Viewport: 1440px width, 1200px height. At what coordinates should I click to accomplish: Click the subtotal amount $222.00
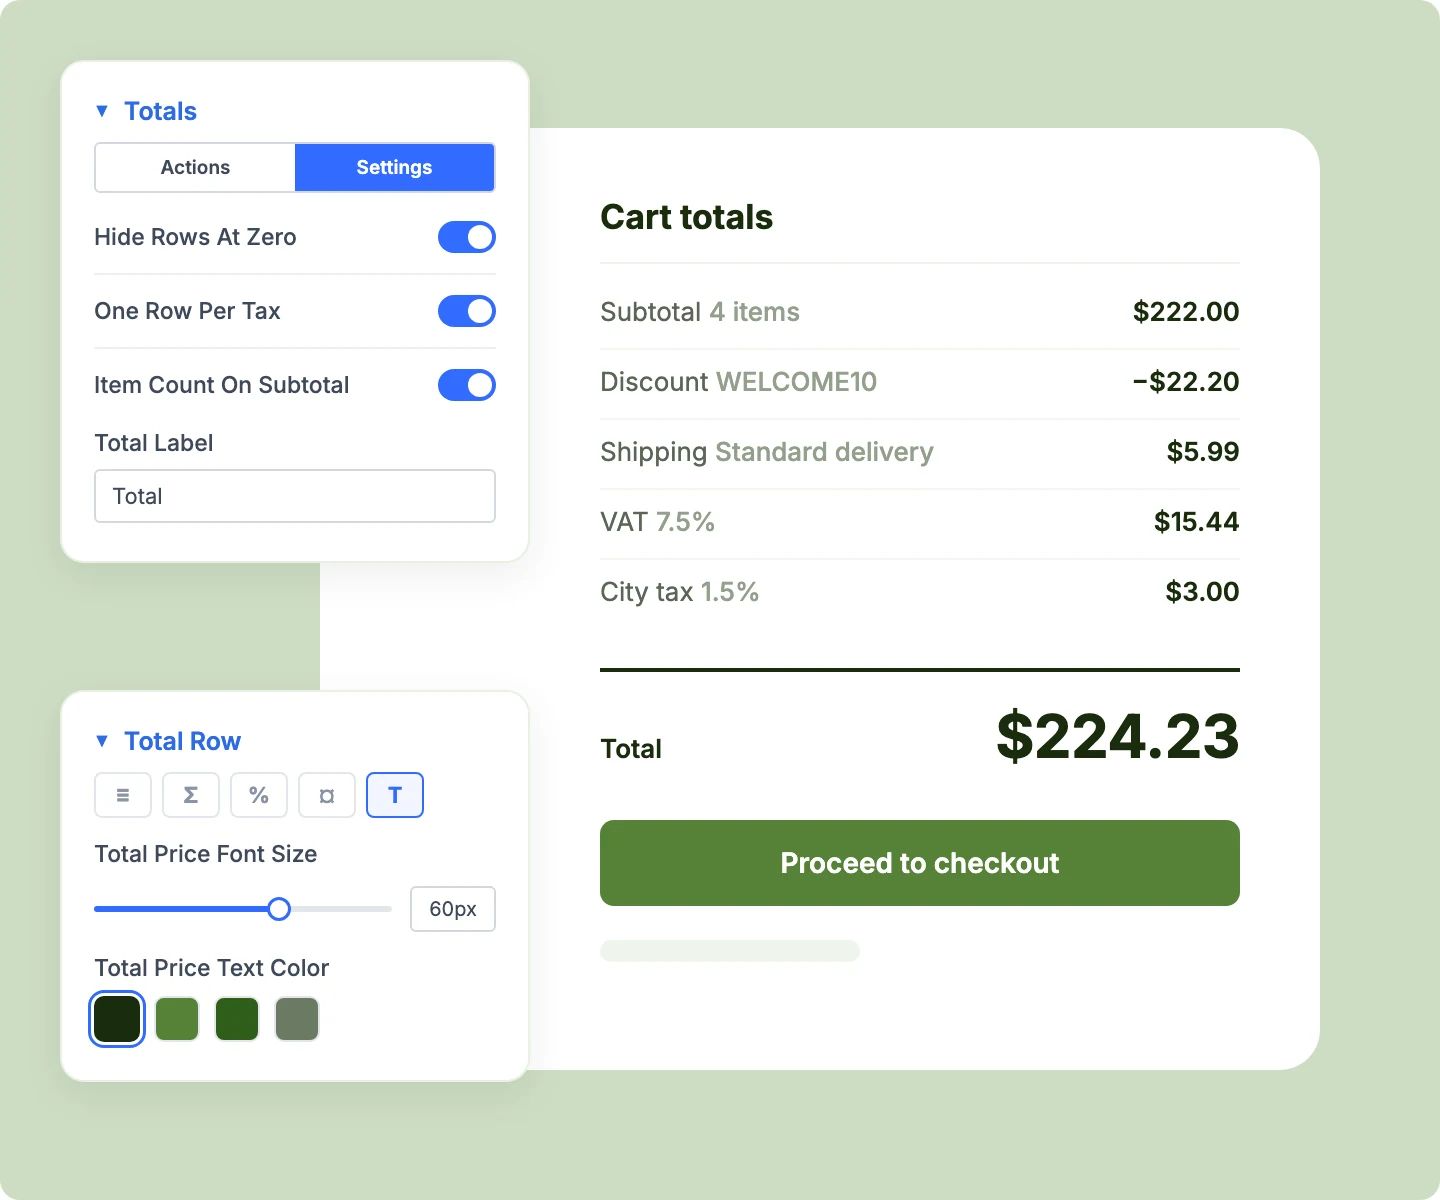(x=1186, y=312)
